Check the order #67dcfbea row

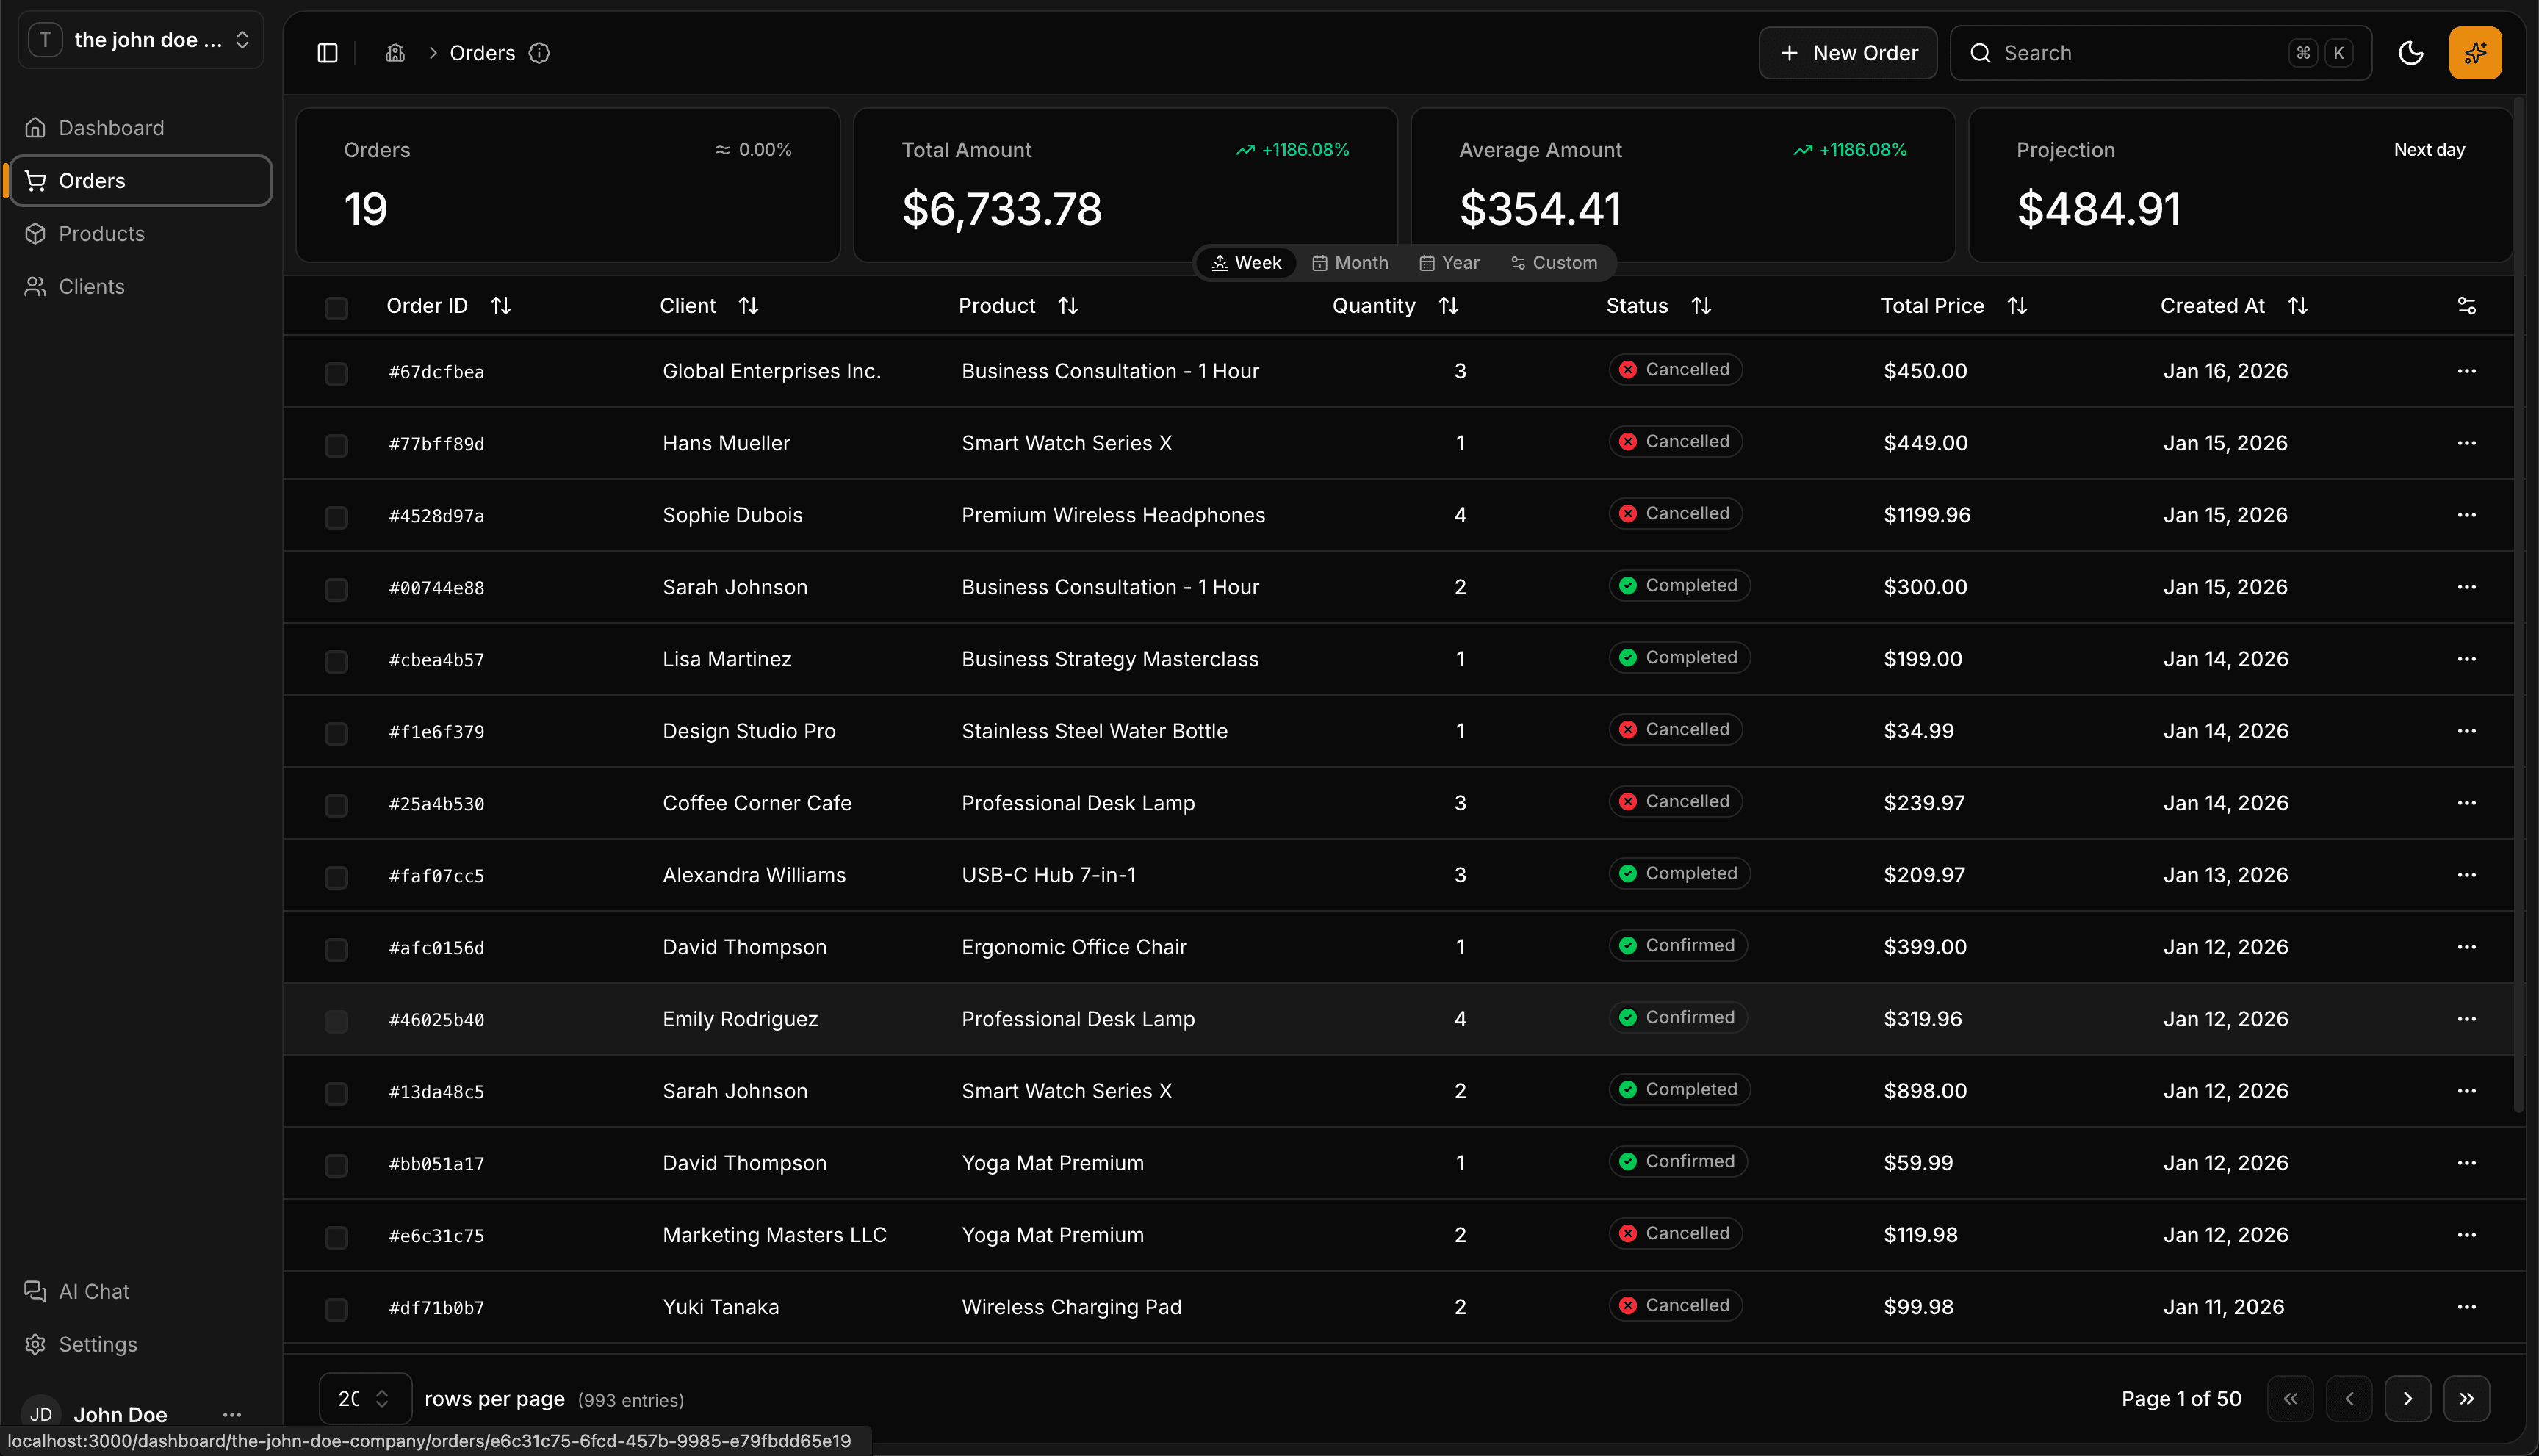336,373
